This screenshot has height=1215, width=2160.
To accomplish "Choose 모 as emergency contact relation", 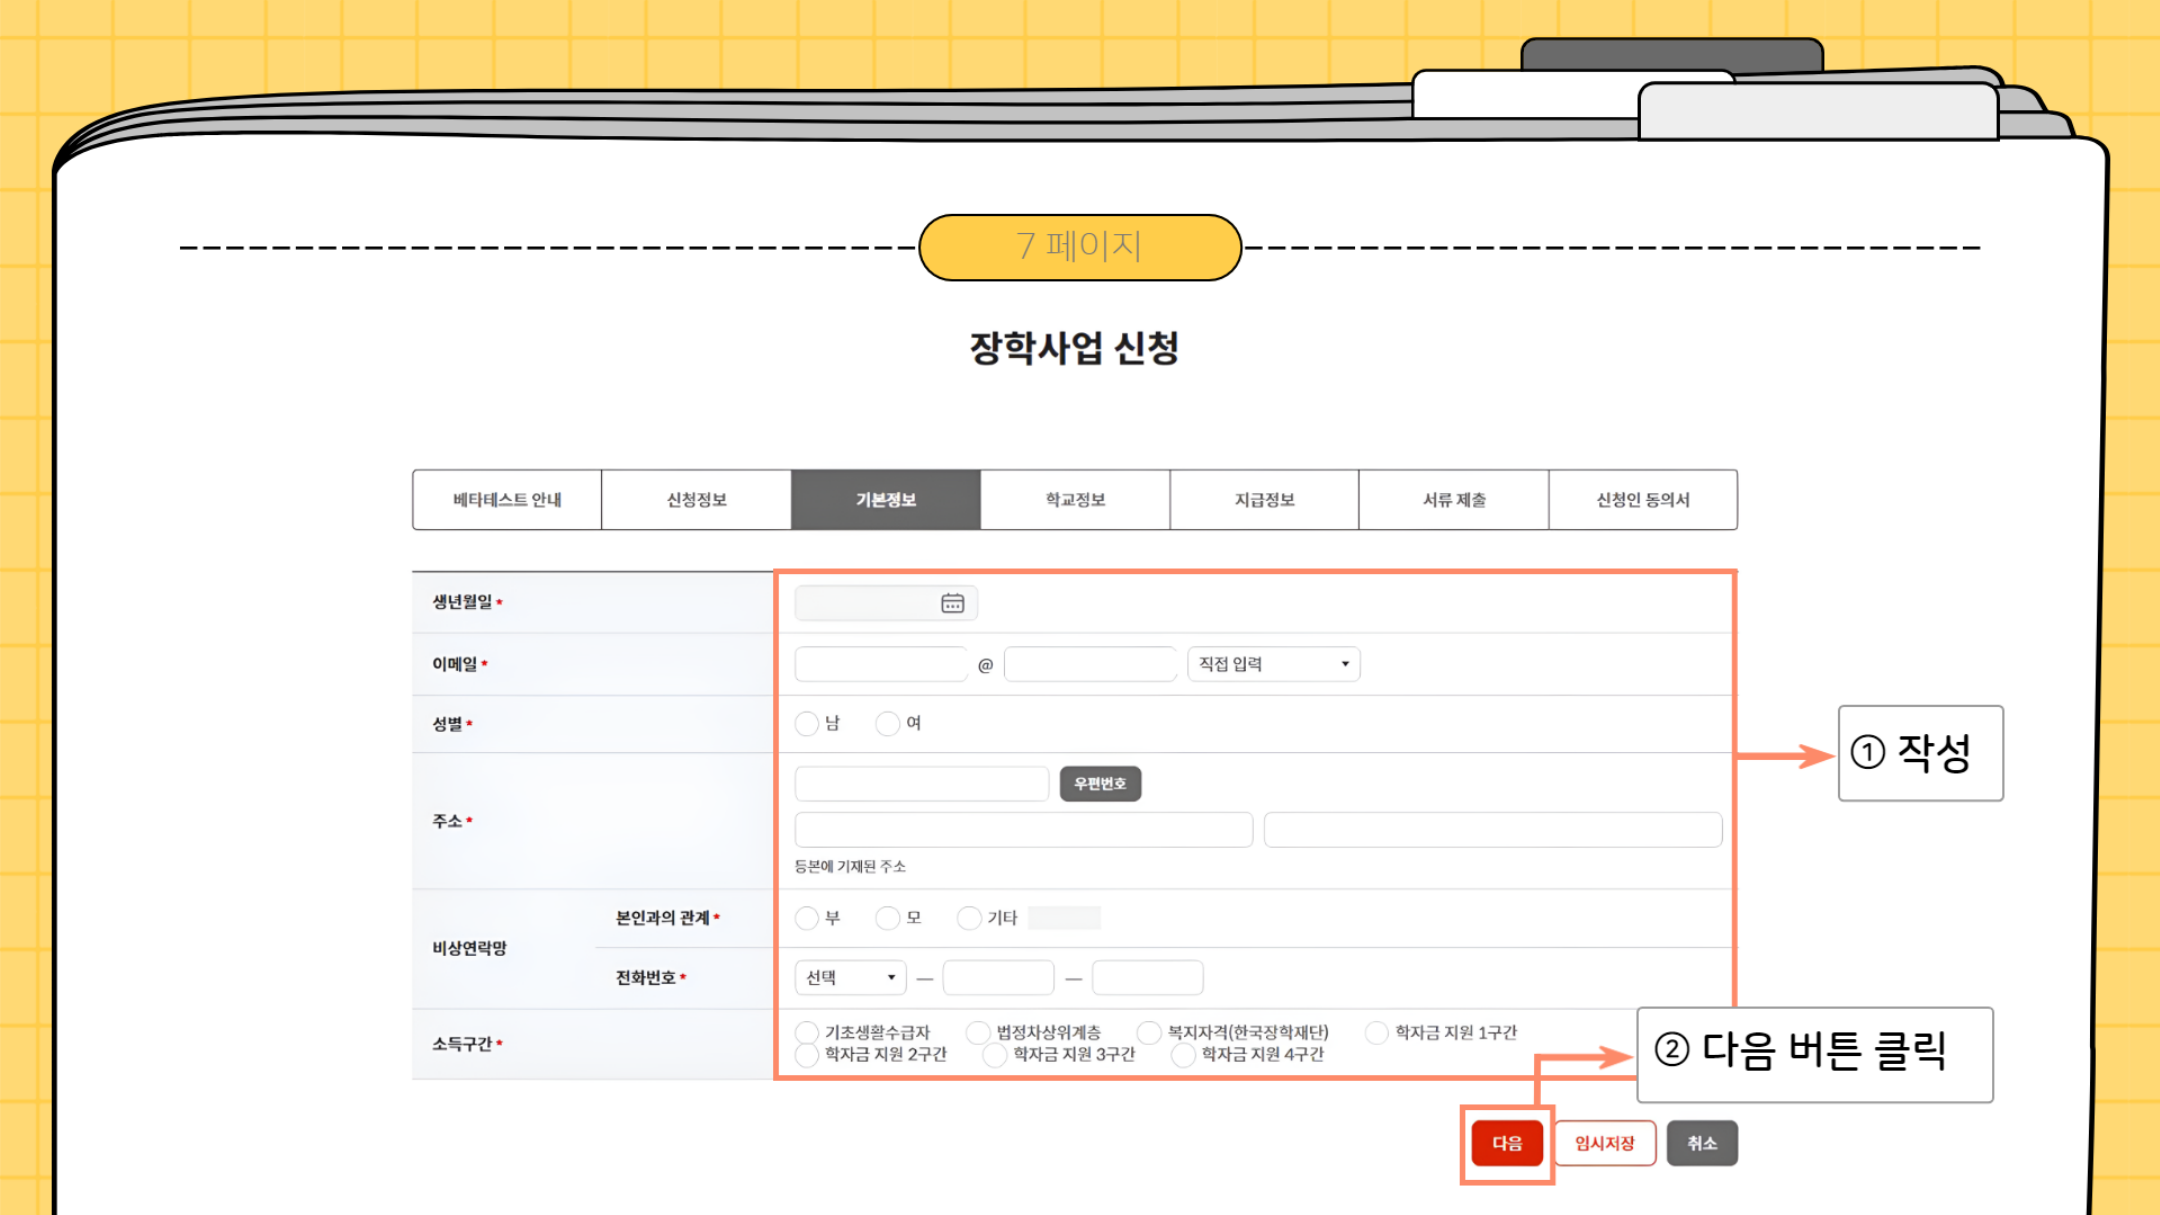I will [887, 918].
